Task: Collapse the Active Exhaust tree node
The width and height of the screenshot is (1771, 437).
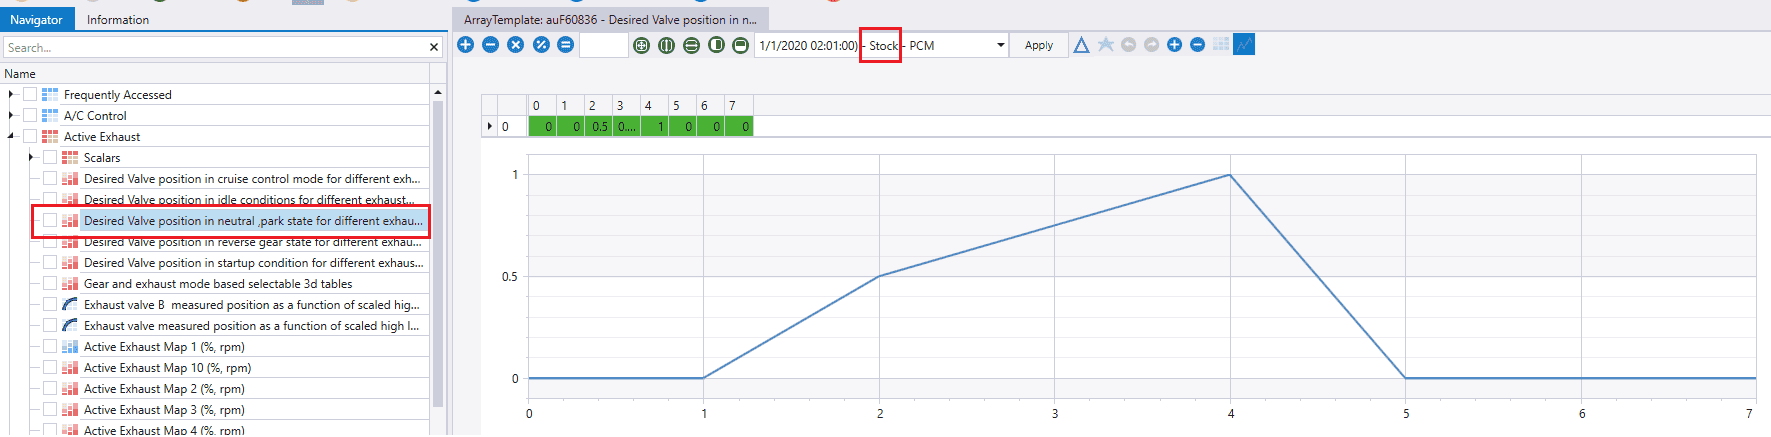Action: click(11, 137)
